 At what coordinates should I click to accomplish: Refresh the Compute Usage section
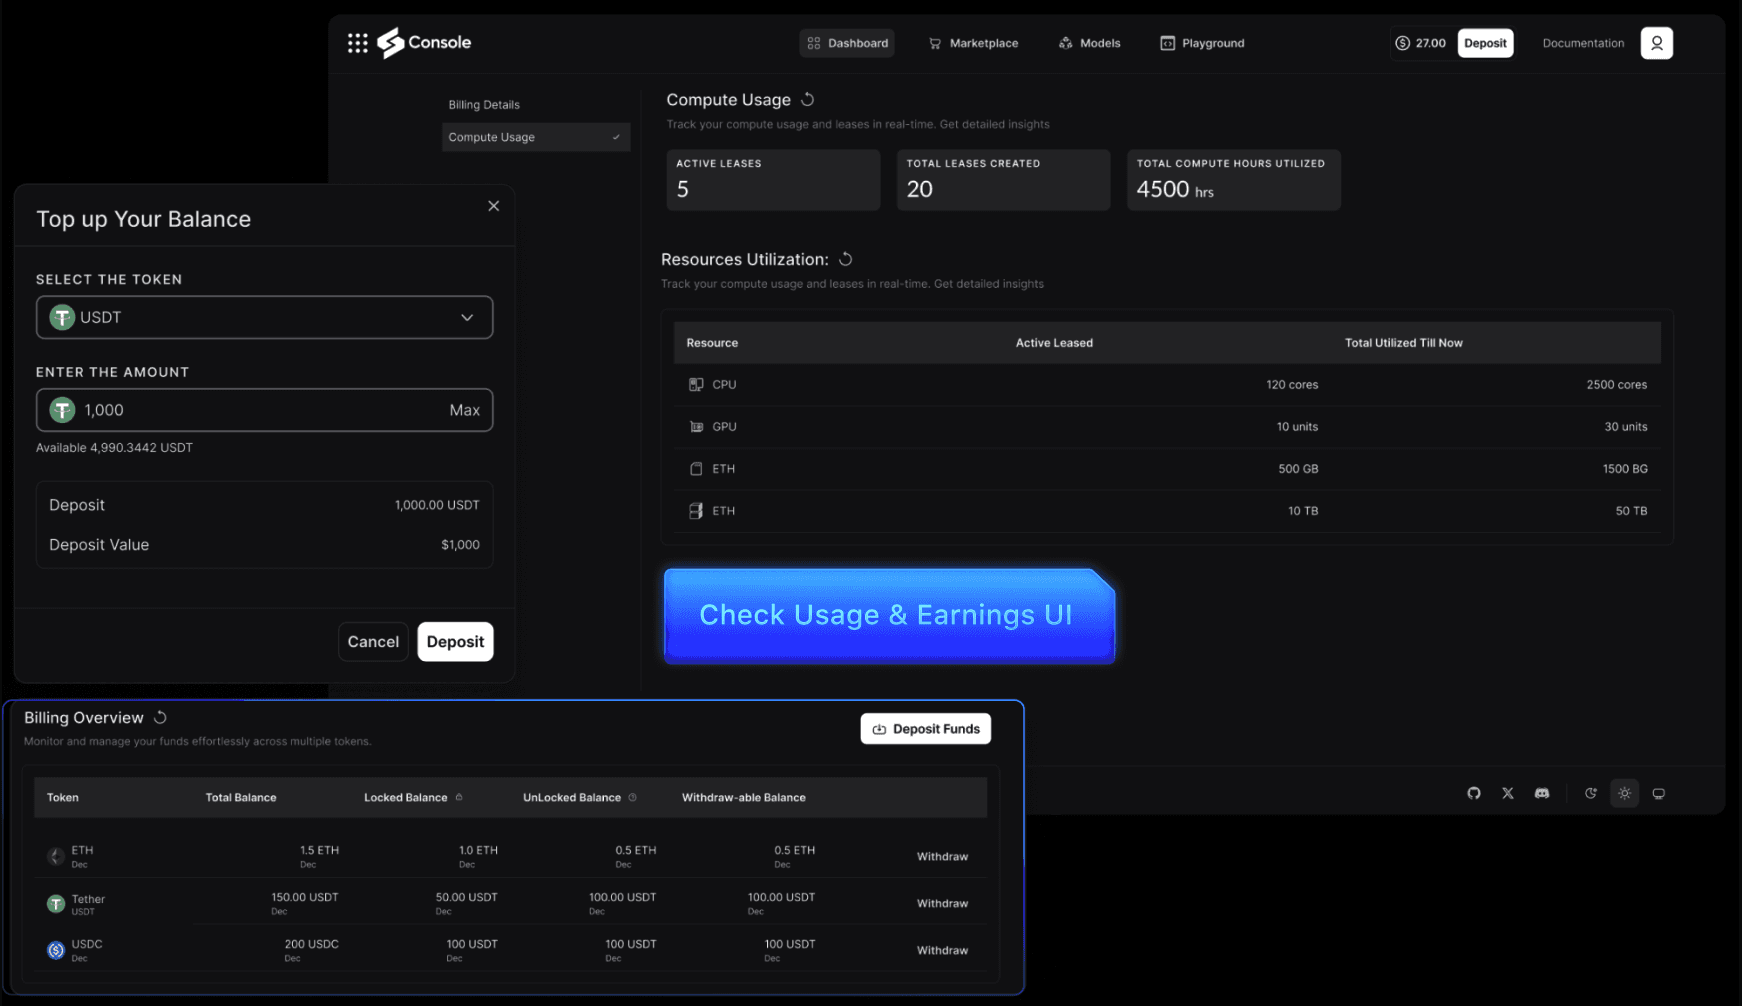(x=808, y=100)
